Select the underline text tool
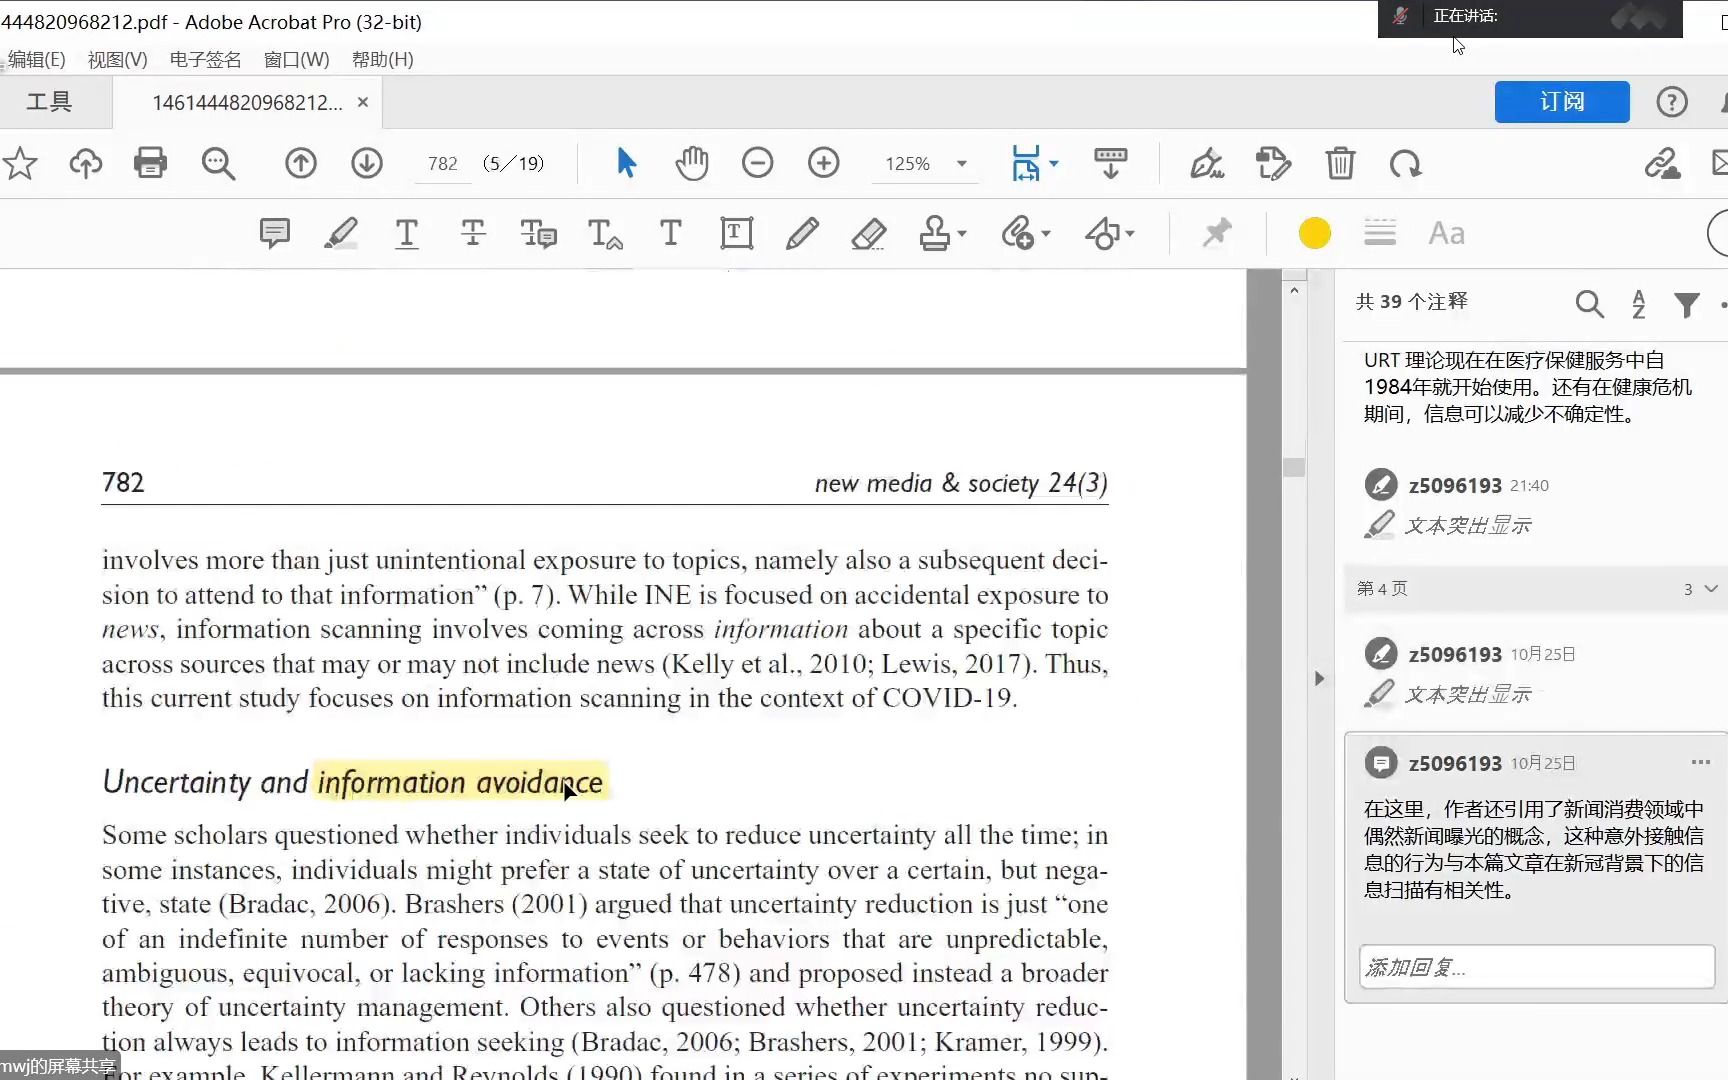The height and width of the screenshot is (1080, 1728). coord(406,234)
